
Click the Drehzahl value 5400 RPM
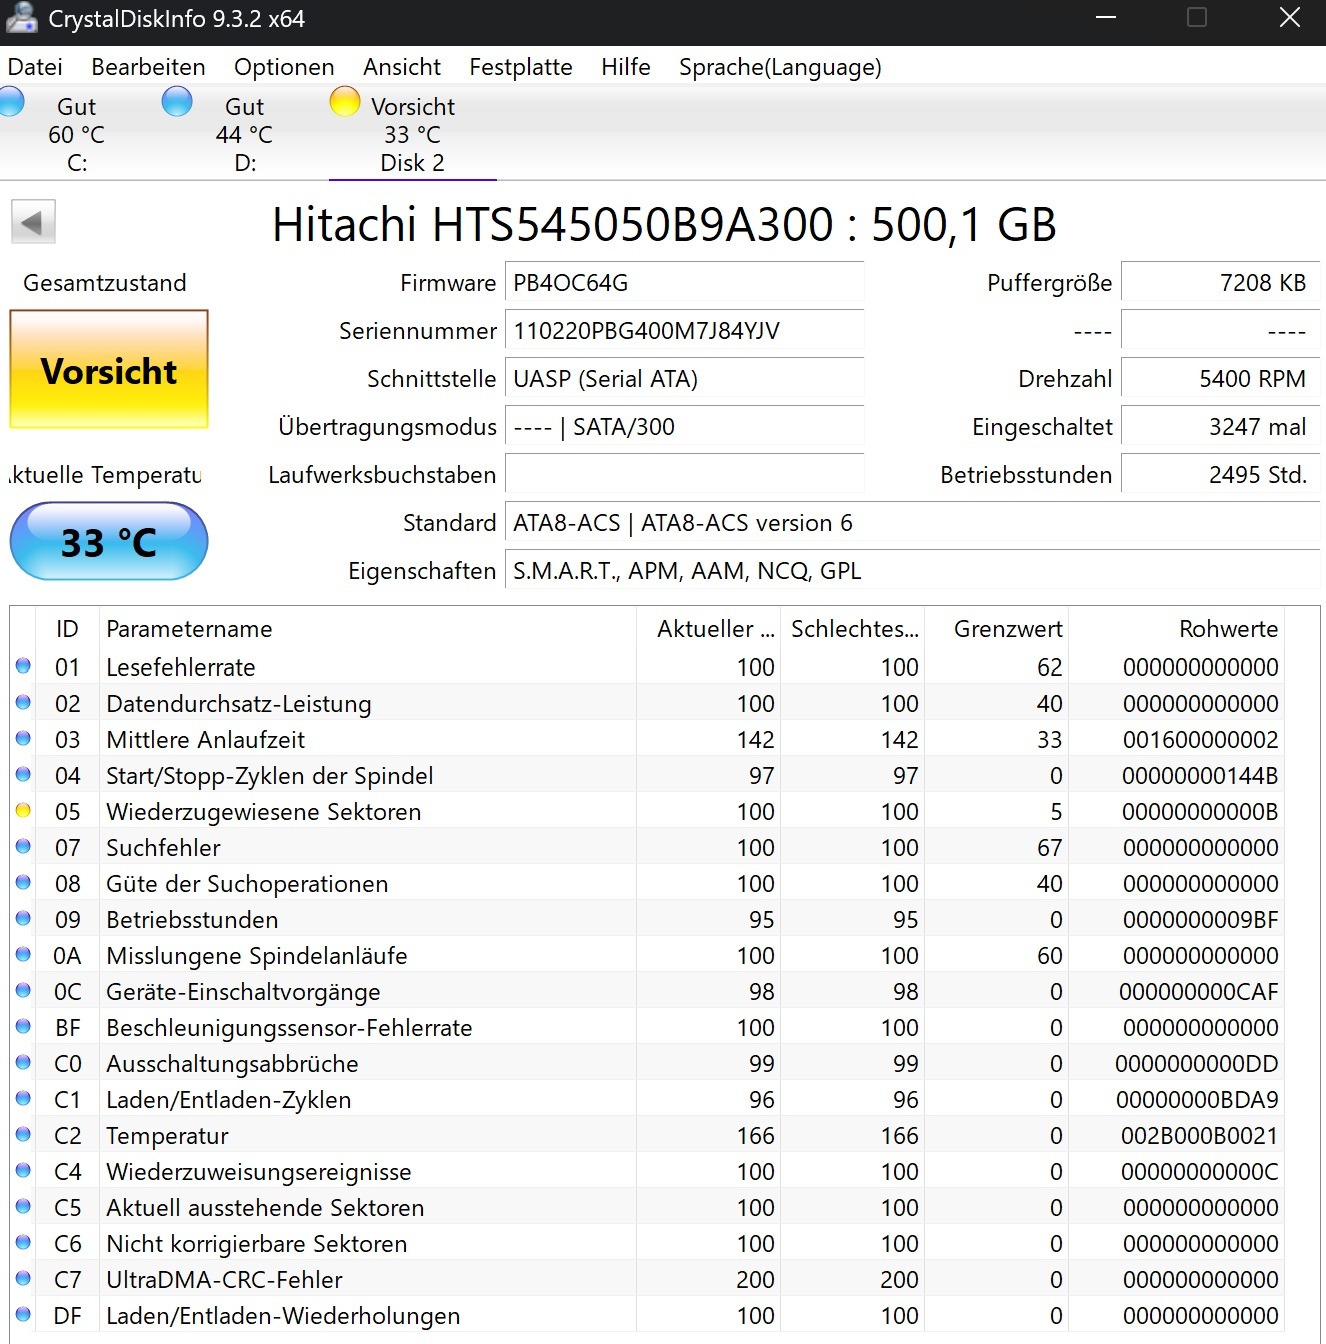[x=1220, y=379]
